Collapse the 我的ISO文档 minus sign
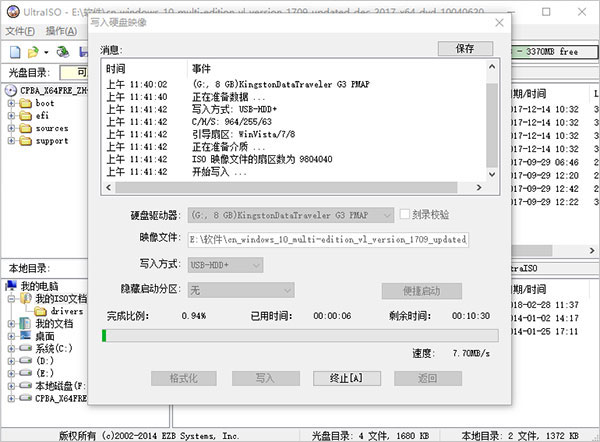The image size is (600, 442). tap(11, 298)
